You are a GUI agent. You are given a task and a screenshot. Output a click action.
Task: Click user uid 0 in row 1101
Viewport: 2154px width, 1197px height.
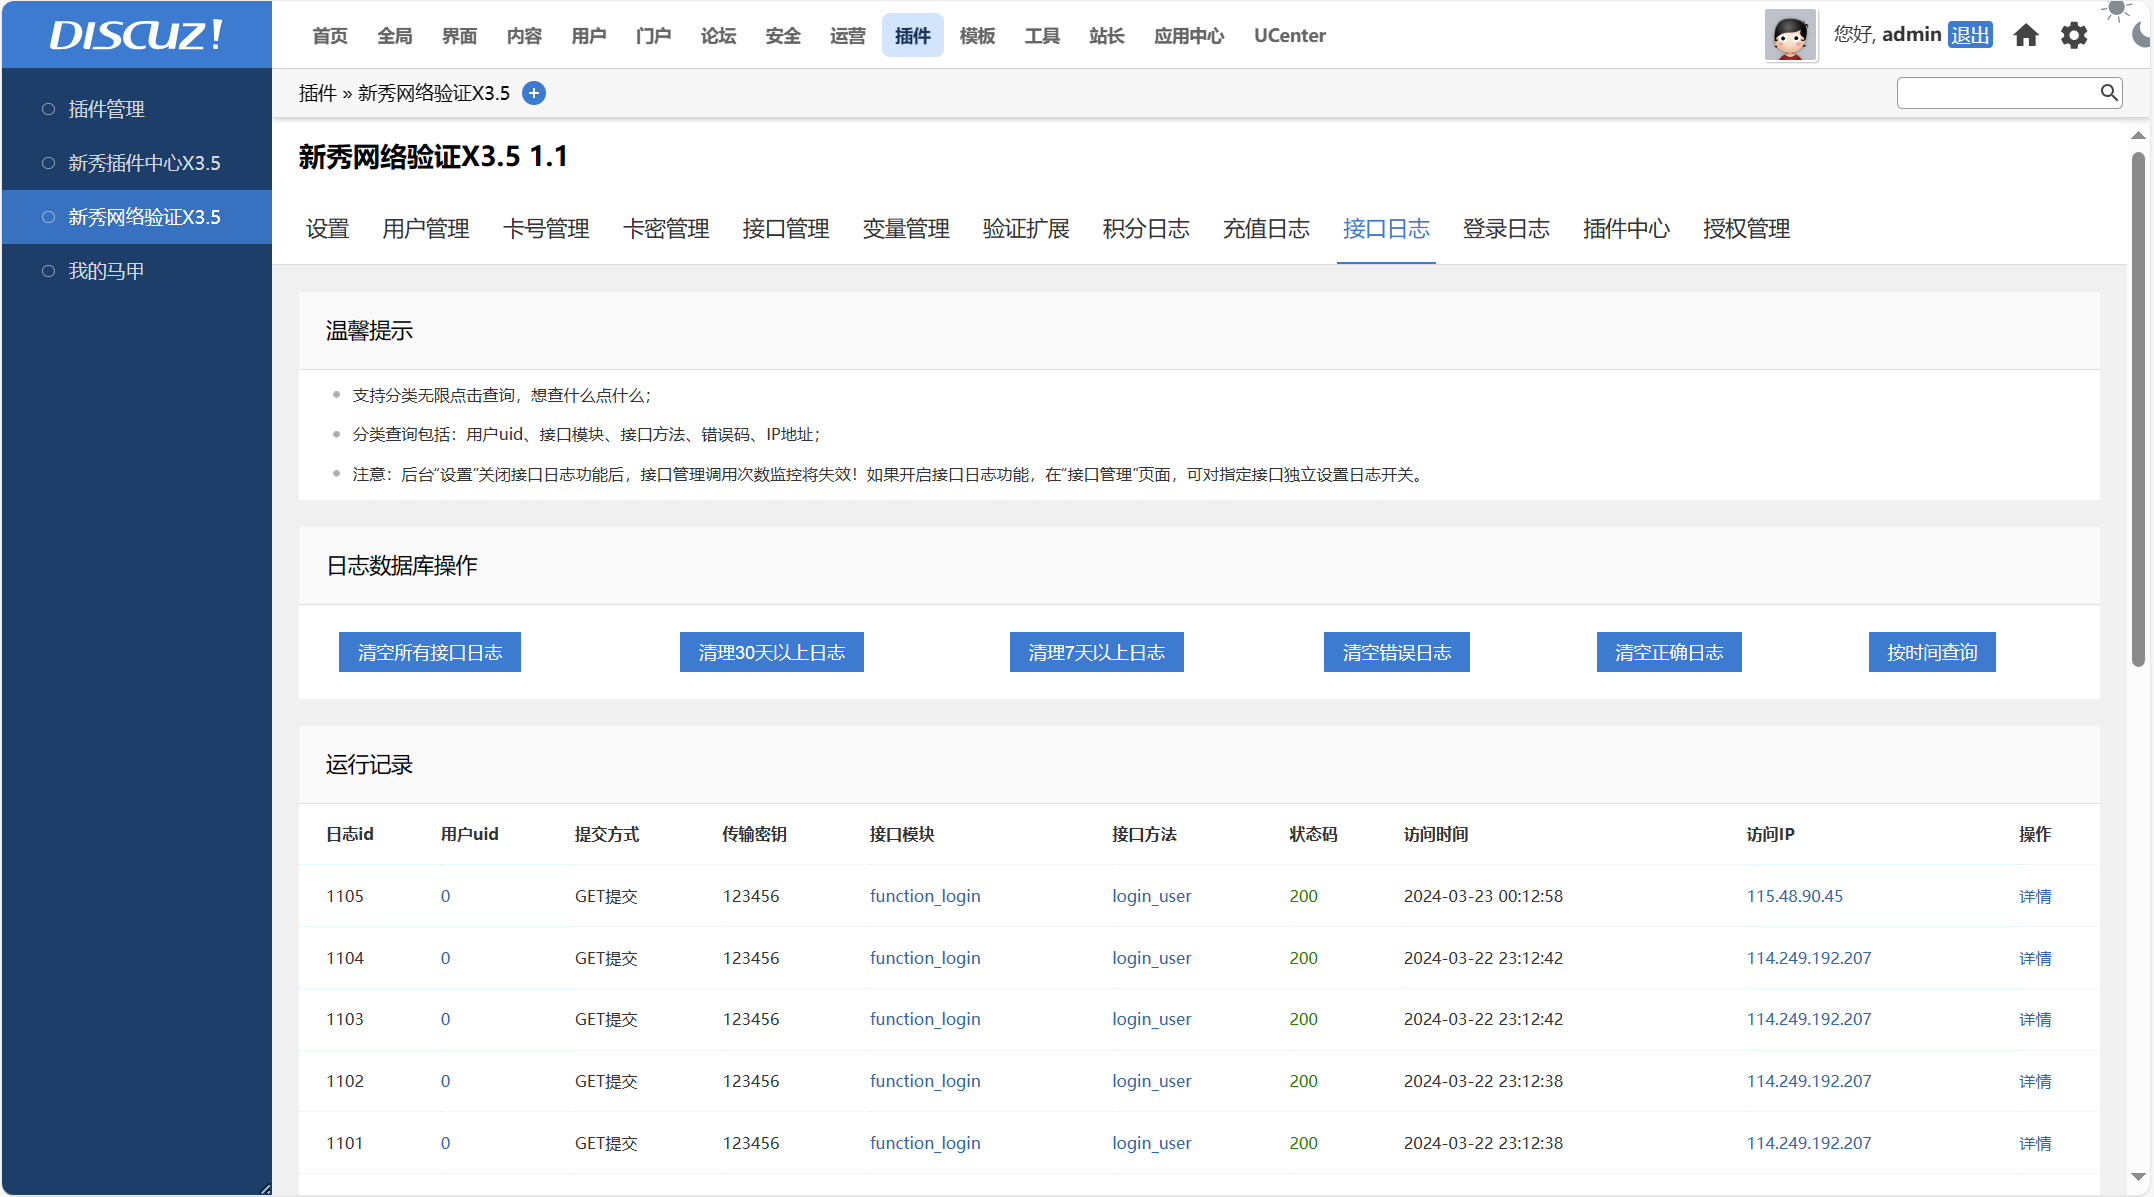click(445, 1143)
